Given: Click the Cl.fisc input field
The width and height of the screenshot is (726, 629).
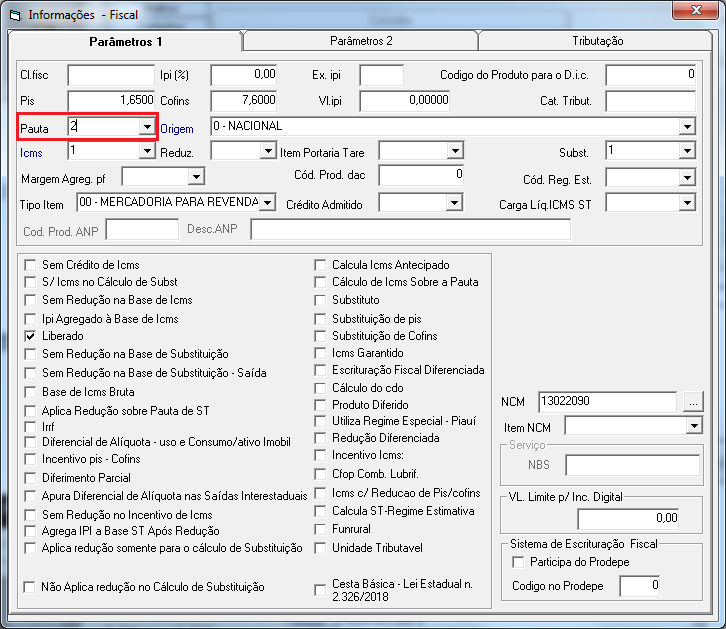Looking at the screenshot, I should (x=111, y=75).
